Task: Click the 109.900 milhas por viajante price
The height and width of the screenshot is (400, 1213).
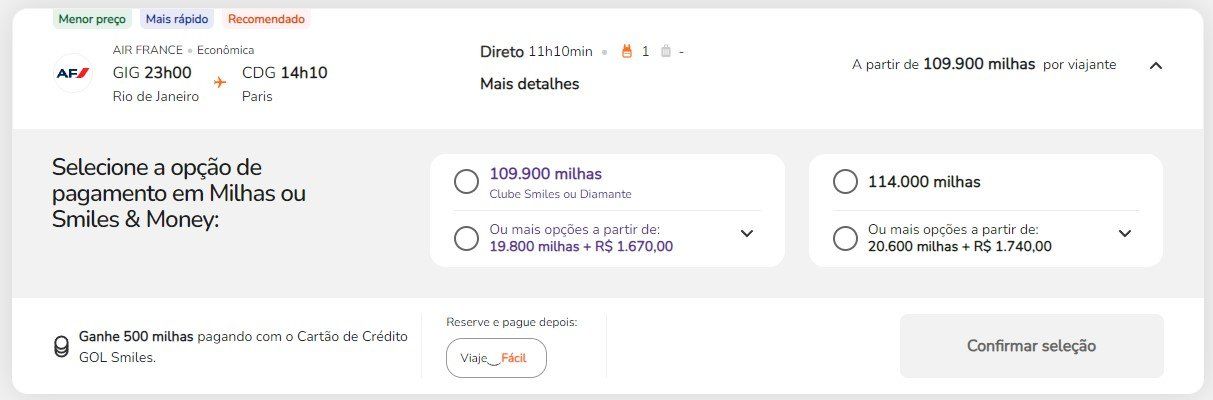Action: point(984,64)
